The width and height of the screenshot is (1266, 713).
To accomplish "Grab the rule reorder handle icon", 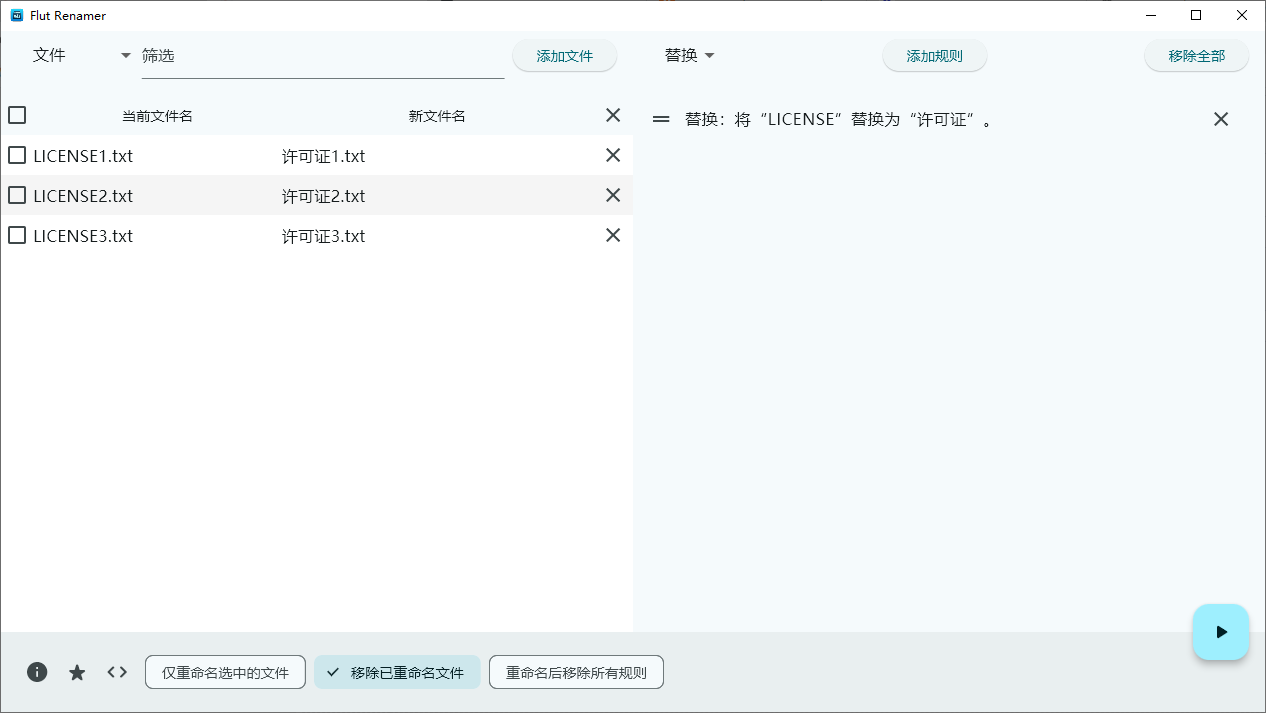I will click(661, 119).
